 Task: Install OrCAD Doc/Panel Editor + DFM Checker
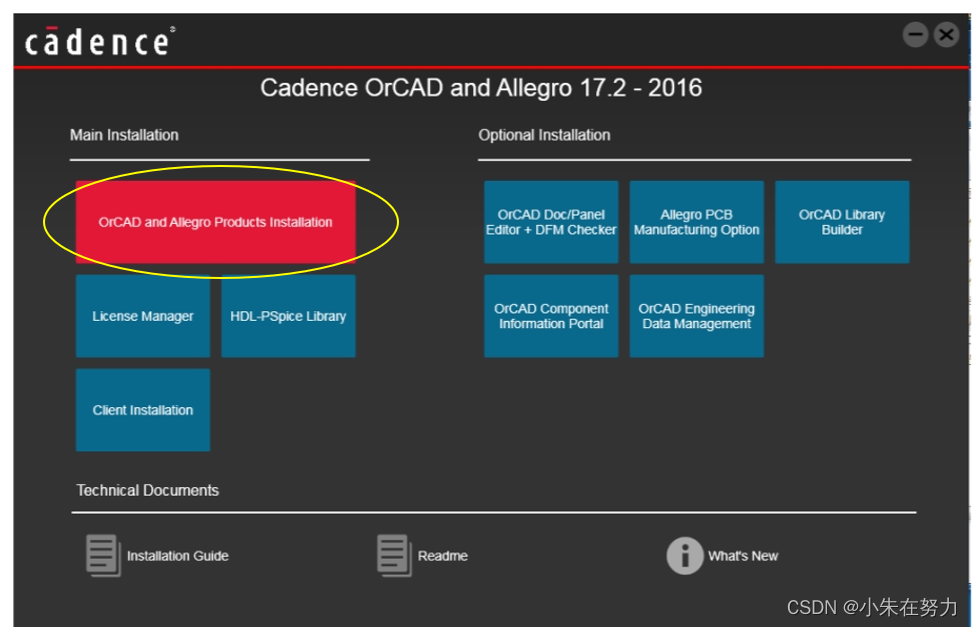[x=551, y=222]
